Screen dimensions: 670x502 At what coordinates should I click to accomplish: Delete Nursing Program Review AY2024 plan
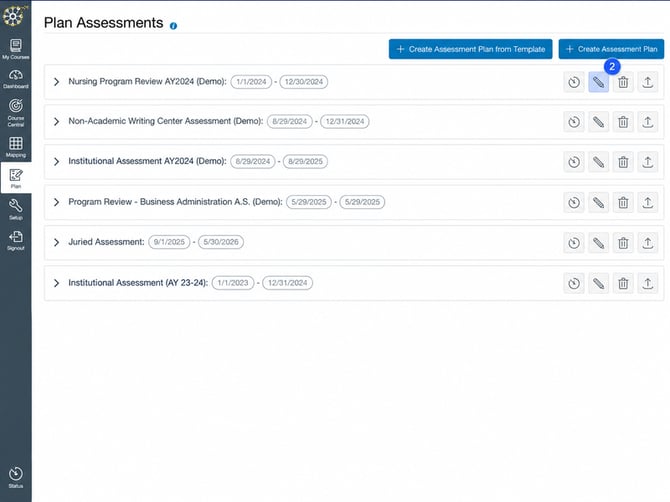(x=623, y=82)
